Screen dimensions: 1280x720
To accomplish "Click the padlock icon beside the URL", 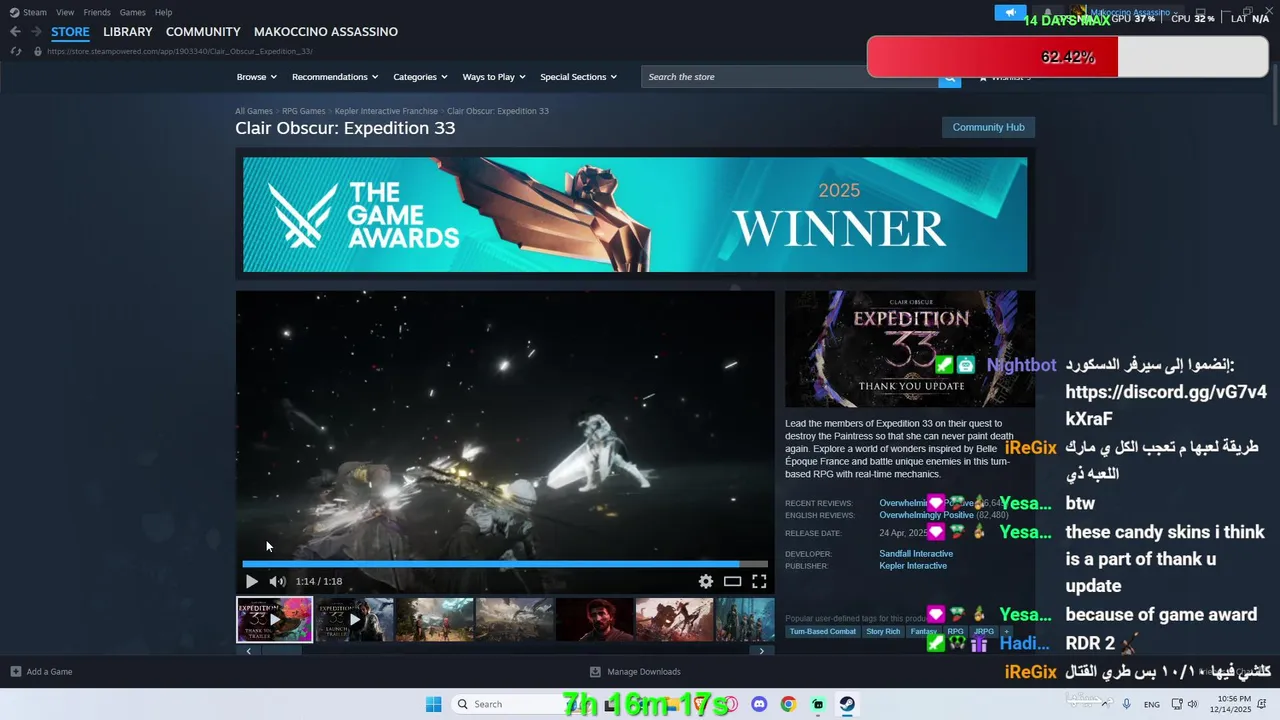I will 38,51.
